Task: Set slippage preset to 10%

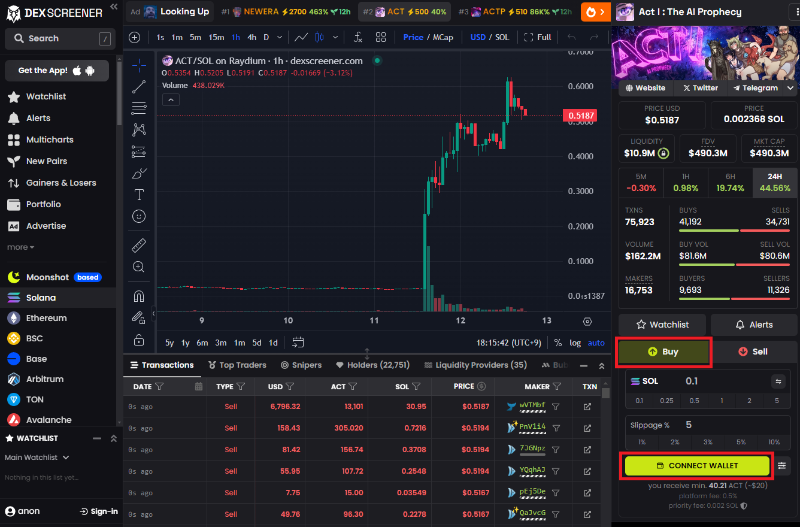Action: [774, 442]
